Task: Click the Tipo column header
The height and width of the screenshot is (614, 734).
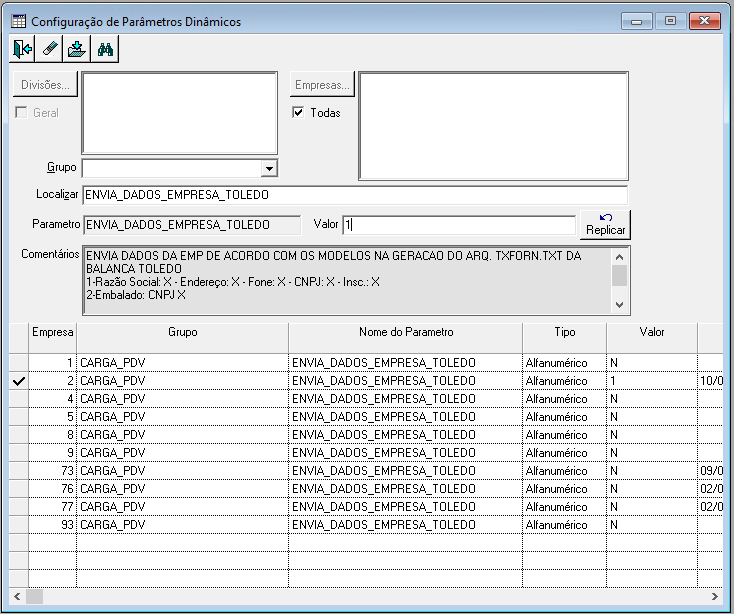Action: click(565, 337)
